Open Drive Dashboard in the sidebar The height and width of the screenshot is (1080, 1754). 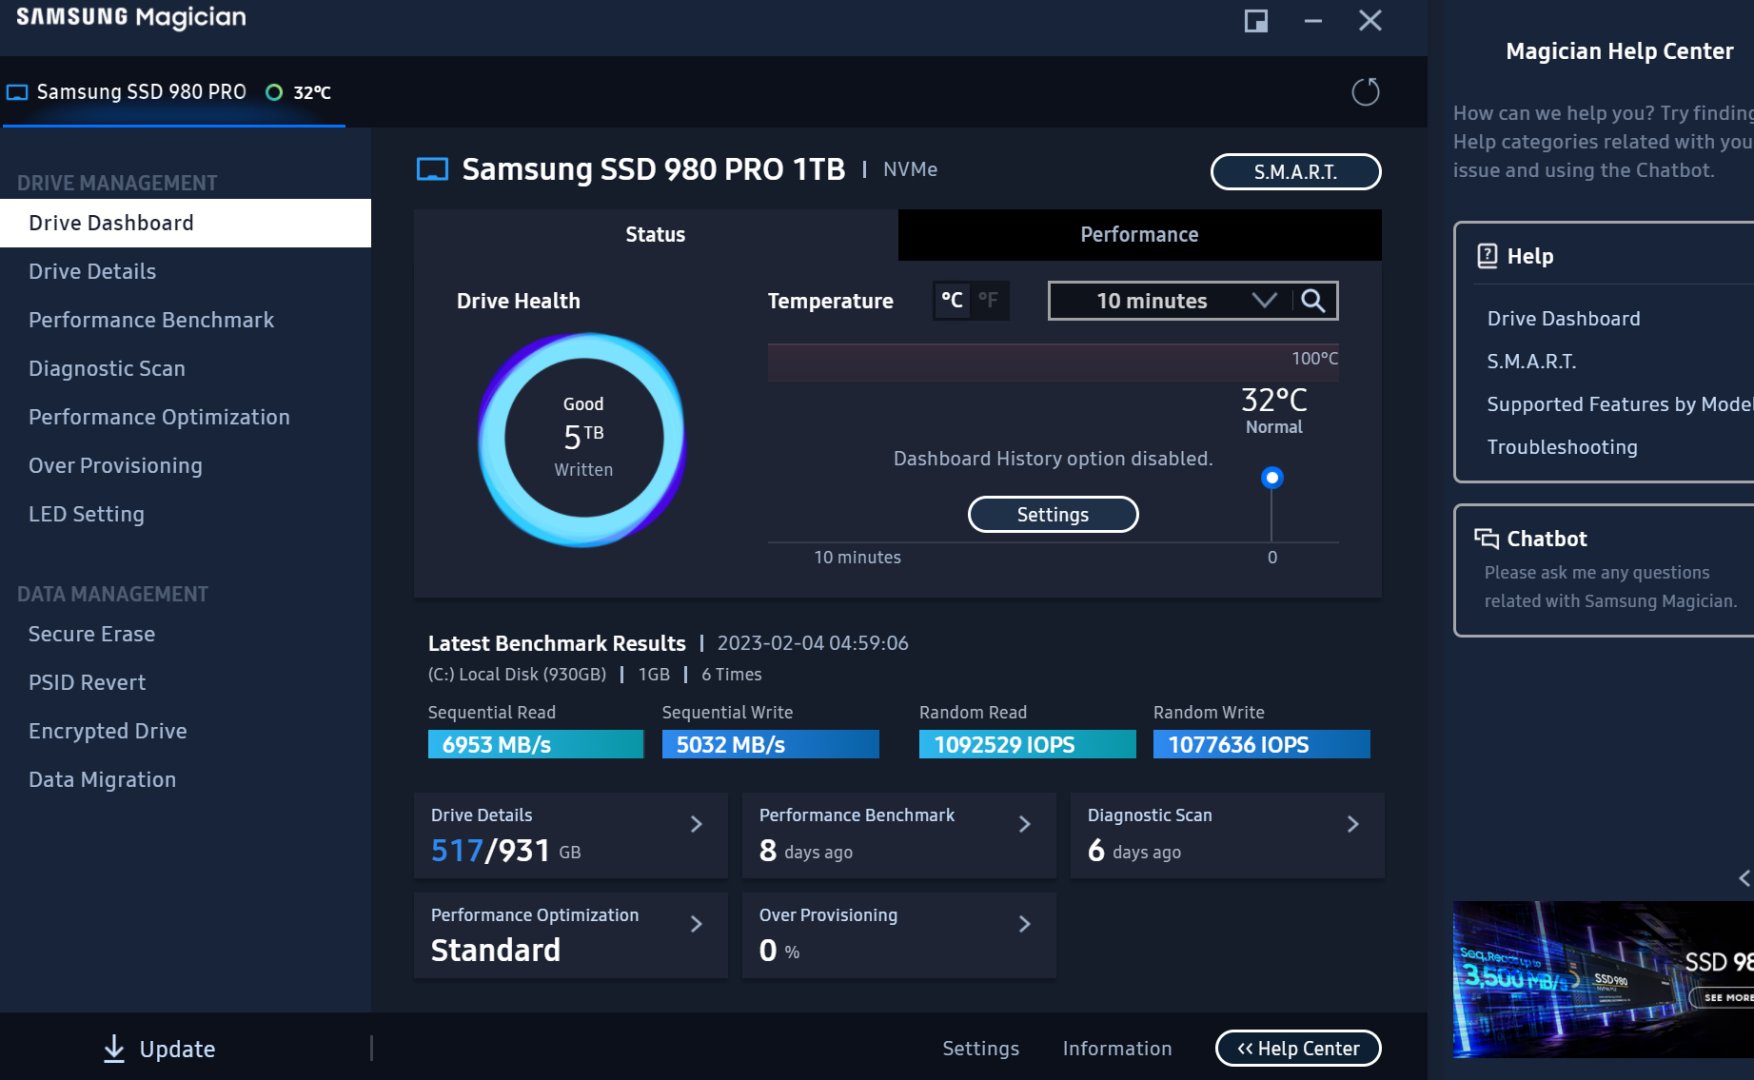[x=186, y=223]
